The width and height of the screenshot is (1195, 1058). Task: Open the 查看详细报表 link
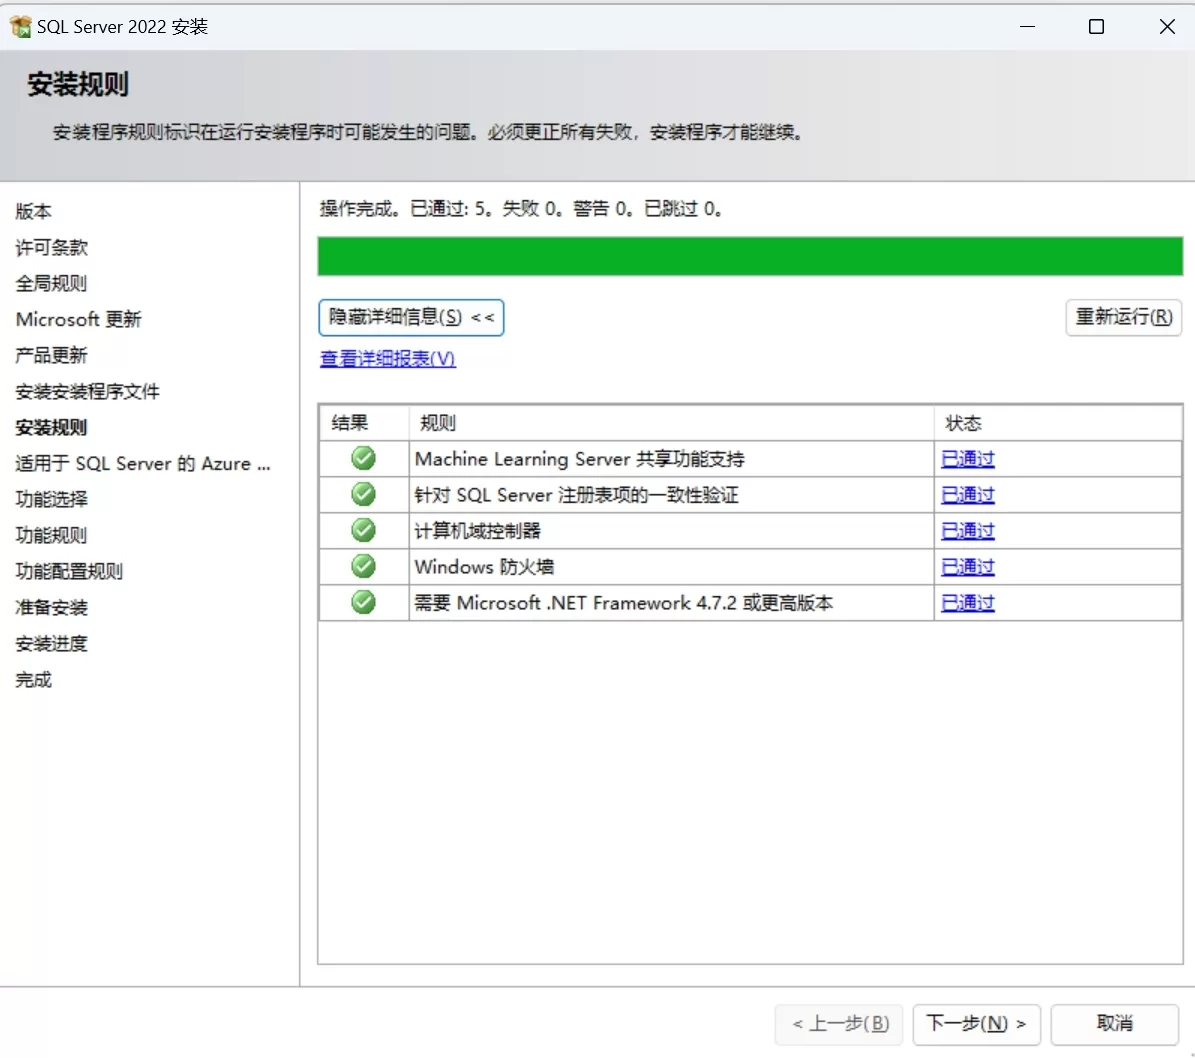(387, 359)
